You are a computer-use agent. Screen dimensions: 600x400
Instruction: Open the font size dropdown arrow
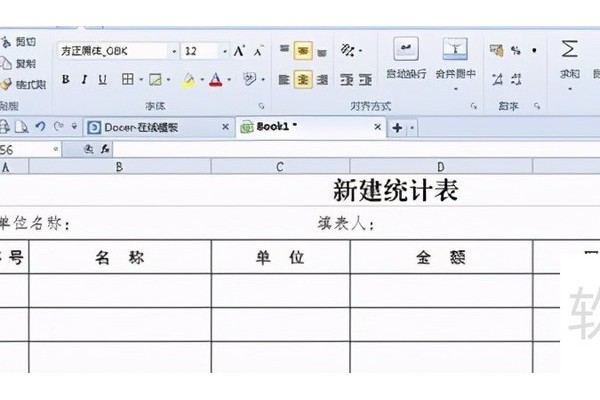[x=225, y=51]
